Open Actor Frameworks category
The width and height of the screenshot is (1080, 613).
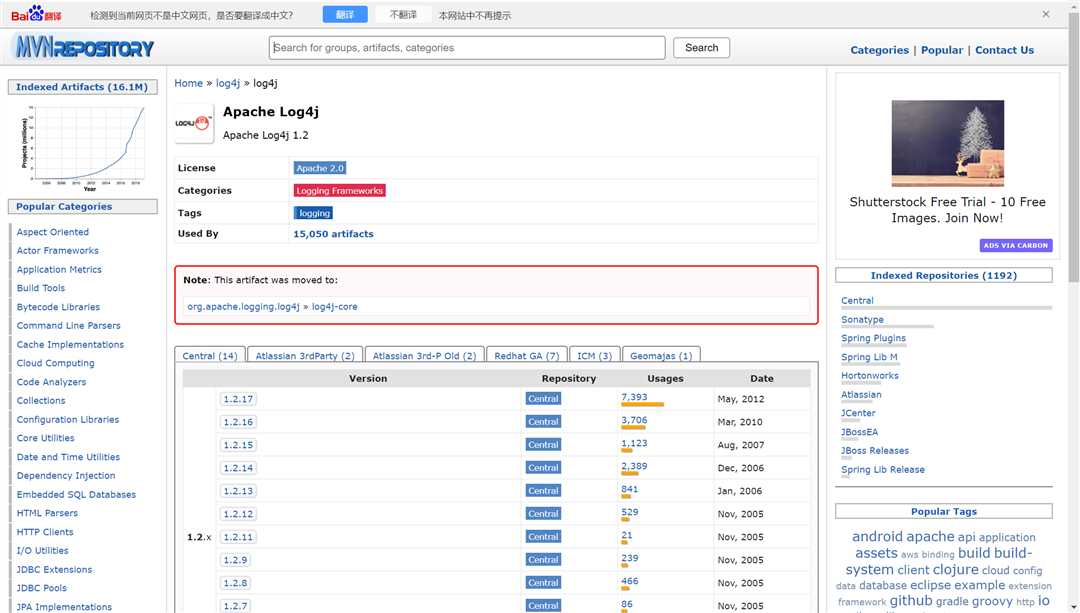pos(57,251)
